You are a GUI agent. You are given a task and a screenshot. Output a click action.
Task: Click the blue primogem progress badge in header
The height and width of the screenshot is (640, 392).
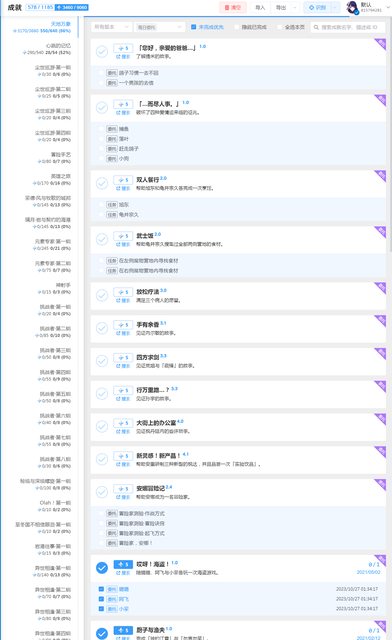coord(72,7)
